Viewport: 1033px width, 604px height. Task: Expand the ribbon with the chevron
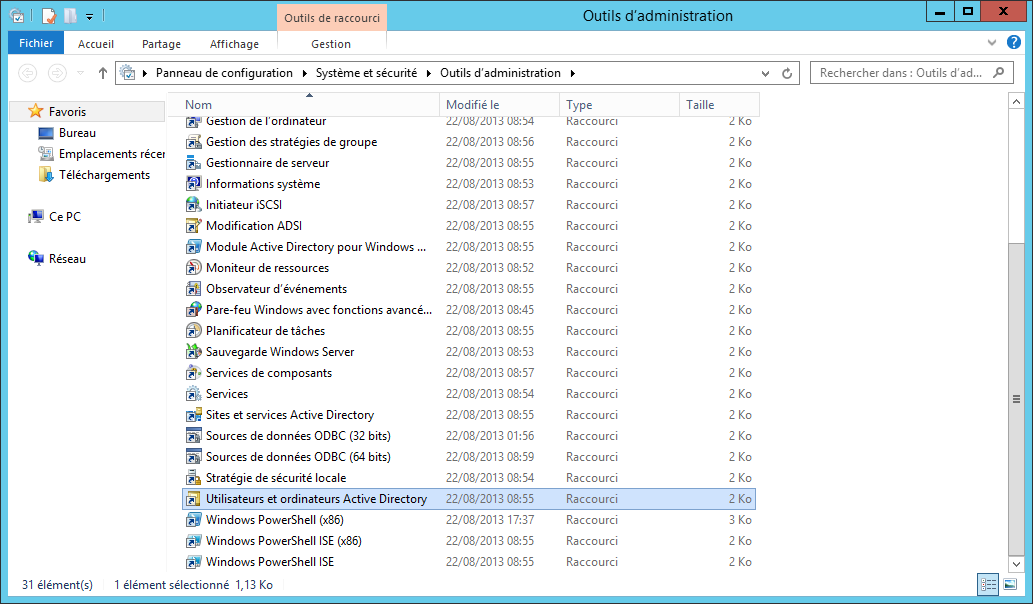click(991, 43)
